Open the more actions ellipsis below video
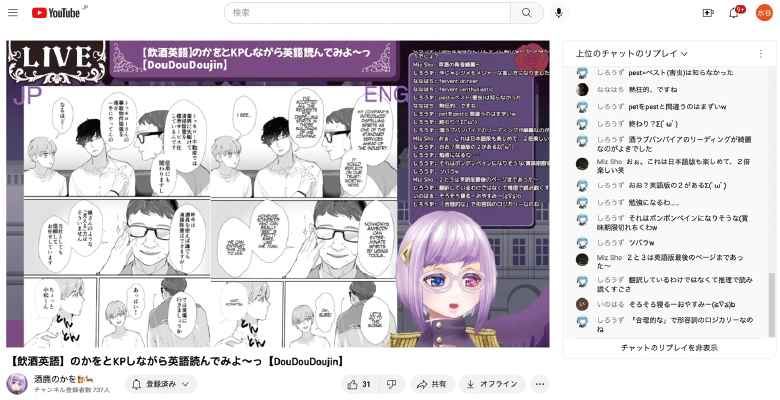 click(x=540, y=384)
